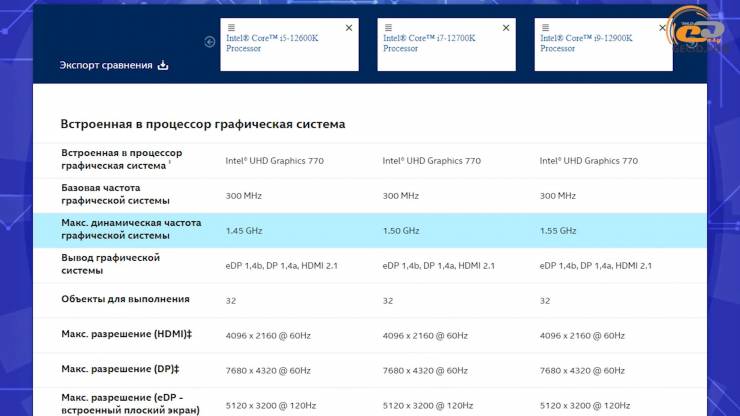
Task: Click the 1.45 GHz value for i5-12600K
Action: pos(244,230)
